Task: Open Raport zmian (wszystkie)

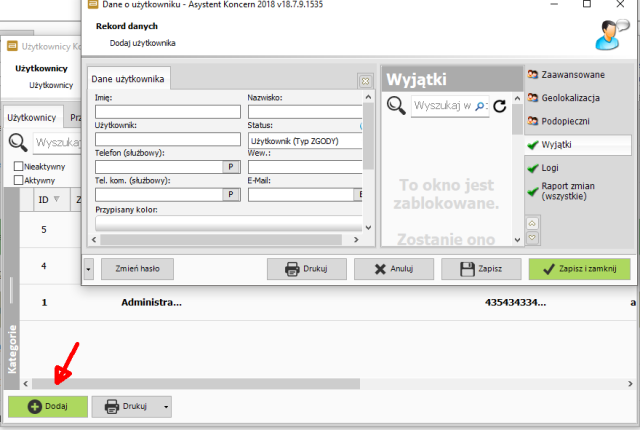Action: 561,191
